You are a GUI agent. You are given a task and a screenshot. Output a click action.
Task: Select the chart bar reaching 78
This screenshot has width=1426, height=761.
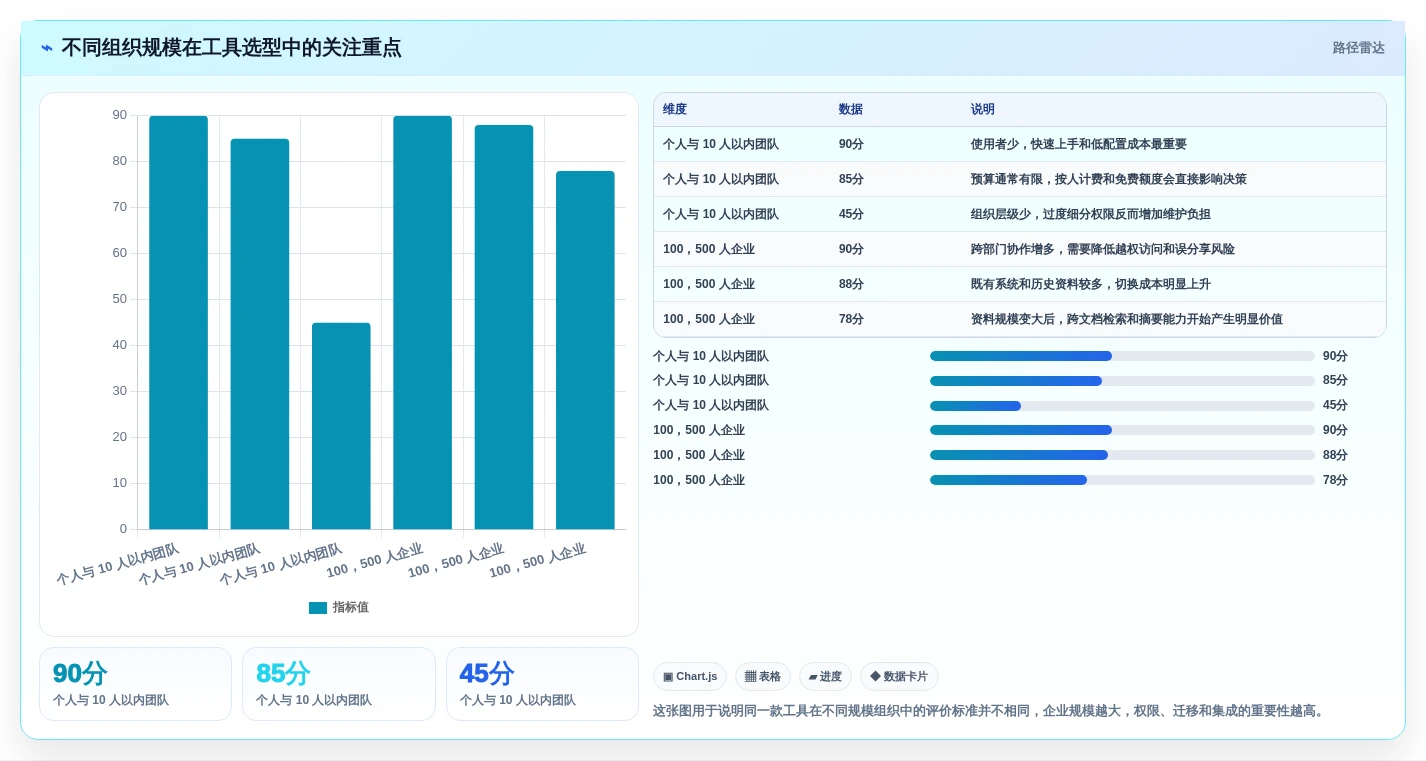(x=585, y=350)
